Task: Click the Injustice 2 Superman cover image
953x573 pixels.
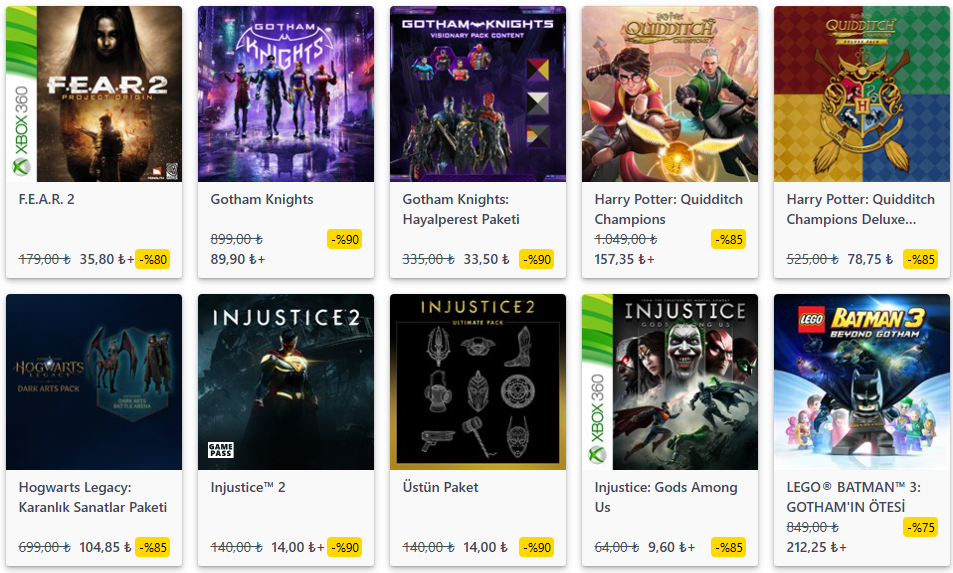Action: click(x=286, y=382)
